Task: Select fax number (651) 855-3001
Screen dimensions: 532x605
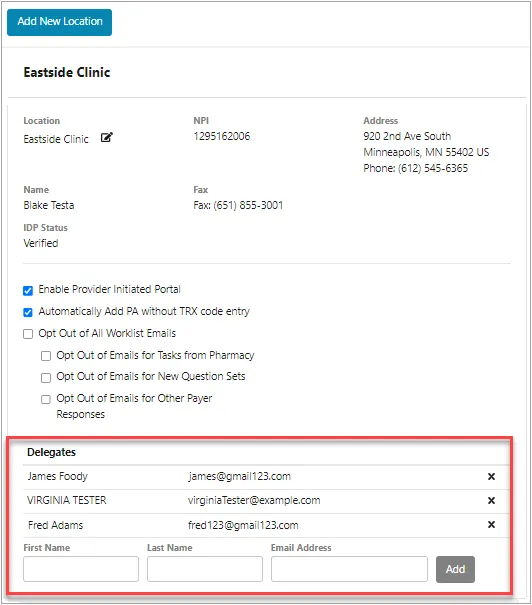Action: (x=248, y=205)
